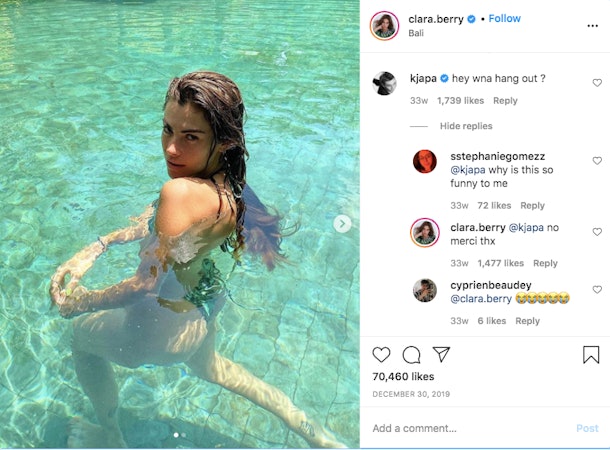Like clara.berry's reply with the heart
Viewport: 610px width, 450px height.
[597, 232]
